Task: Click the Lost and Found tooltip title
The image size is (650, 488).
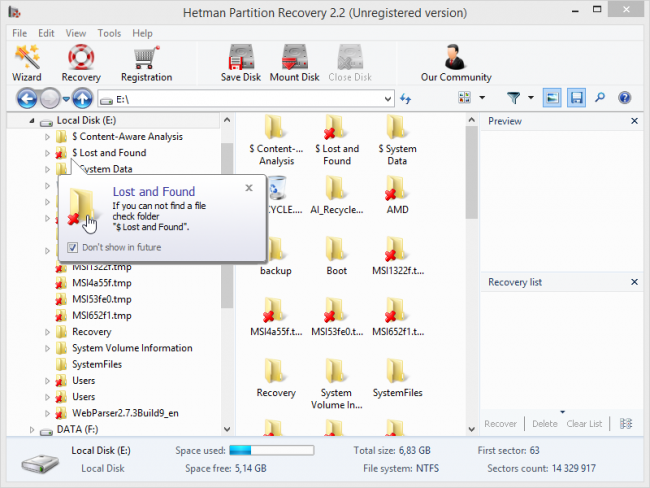Action: click(154, 192)
